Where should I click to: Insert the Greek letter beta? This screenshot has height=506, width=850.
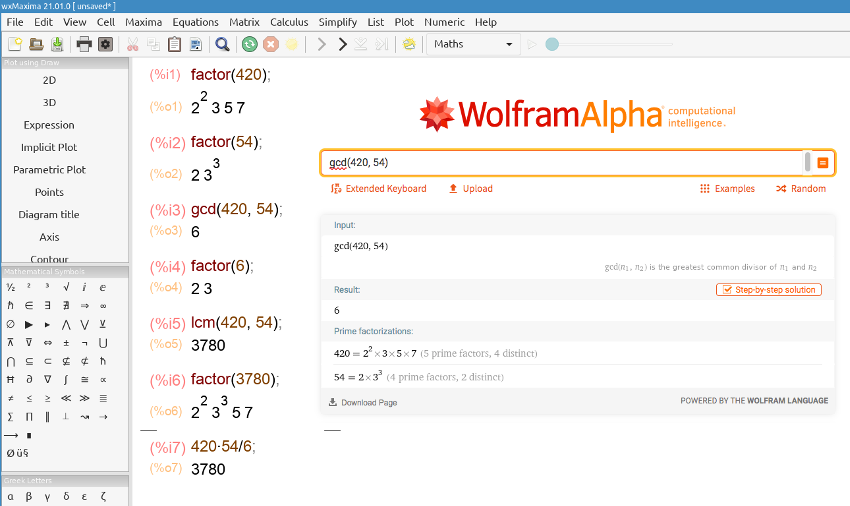[29, 496]
